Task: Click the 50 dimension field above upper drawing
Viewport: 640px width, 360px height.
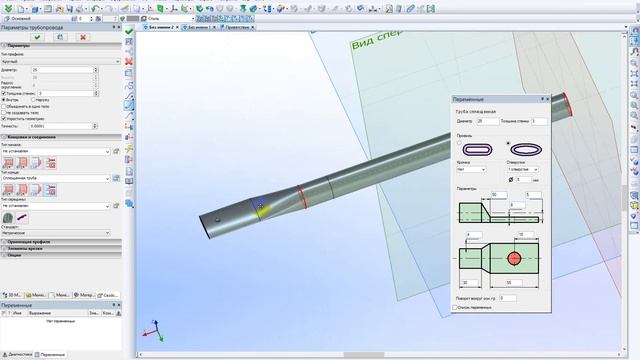Action: point(498,195)
